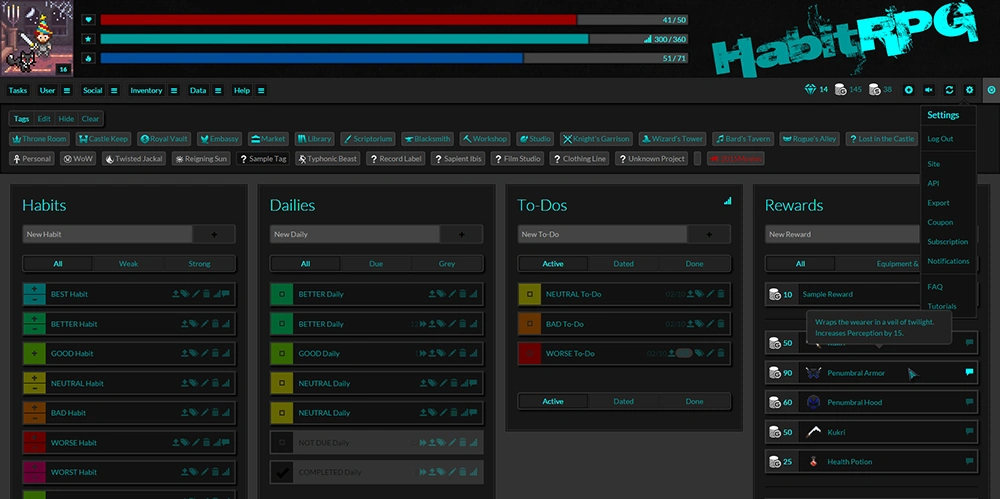This screenshot has width=1000, height=499.
Task: Choose Export in the settings dropdown
Action: tap(938, 203)
